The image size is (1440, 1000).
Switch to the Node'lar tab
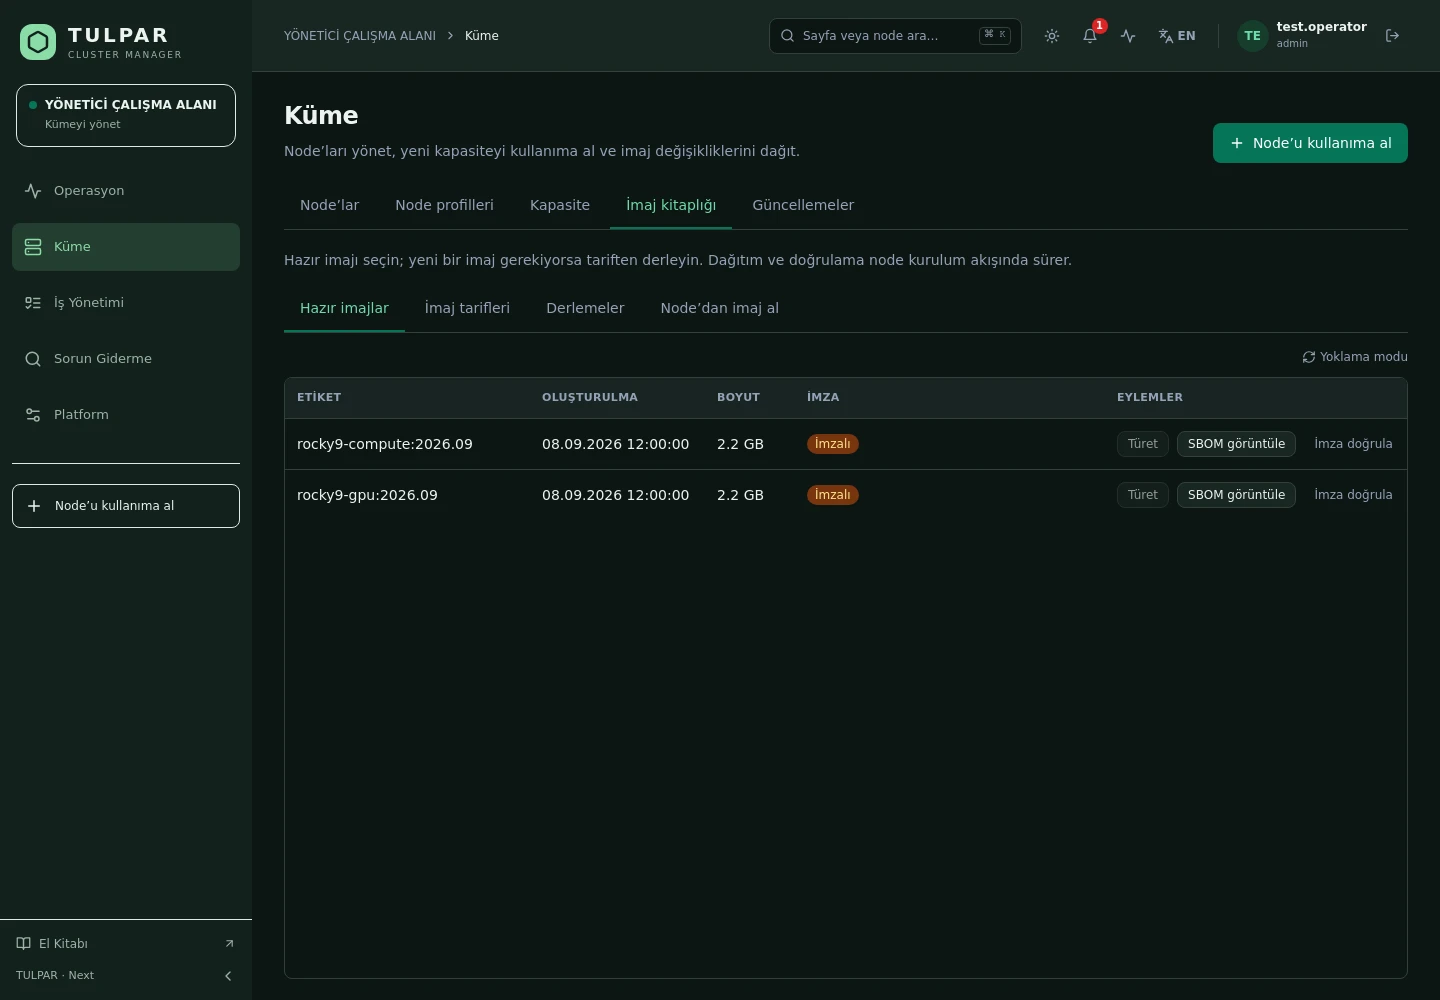tap(329, 205)
